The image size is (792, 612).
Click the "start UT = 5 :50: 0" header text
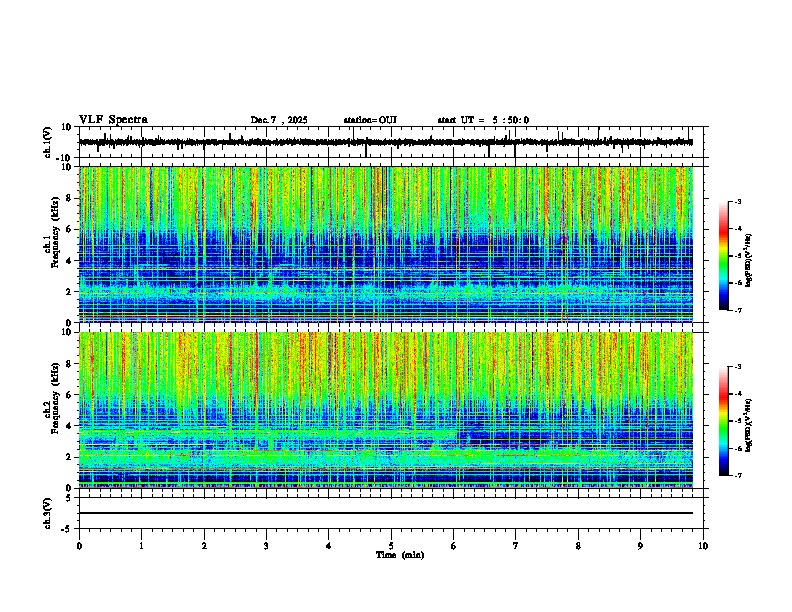coord(483,120)
